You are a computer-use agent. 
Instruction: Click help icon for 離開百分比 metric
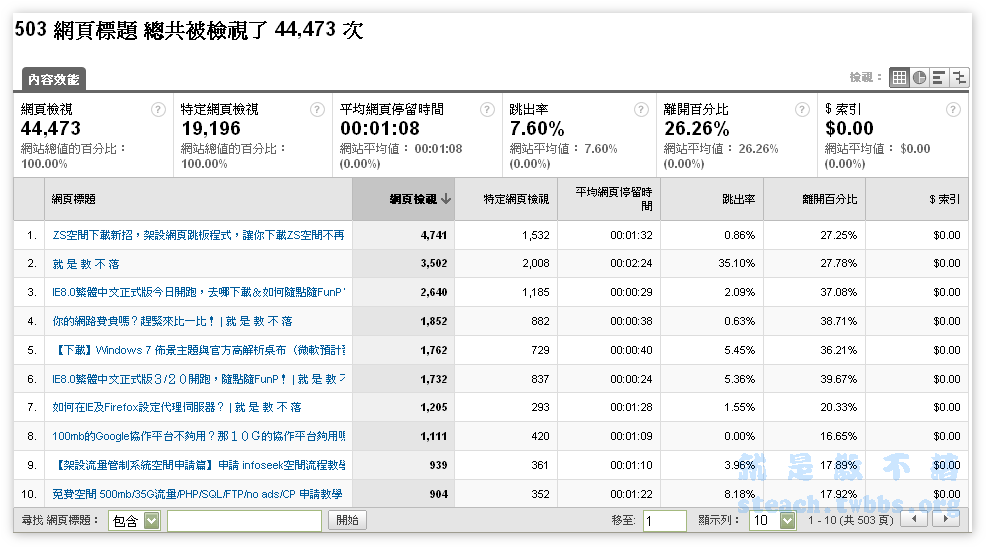[x=801, y=110]
